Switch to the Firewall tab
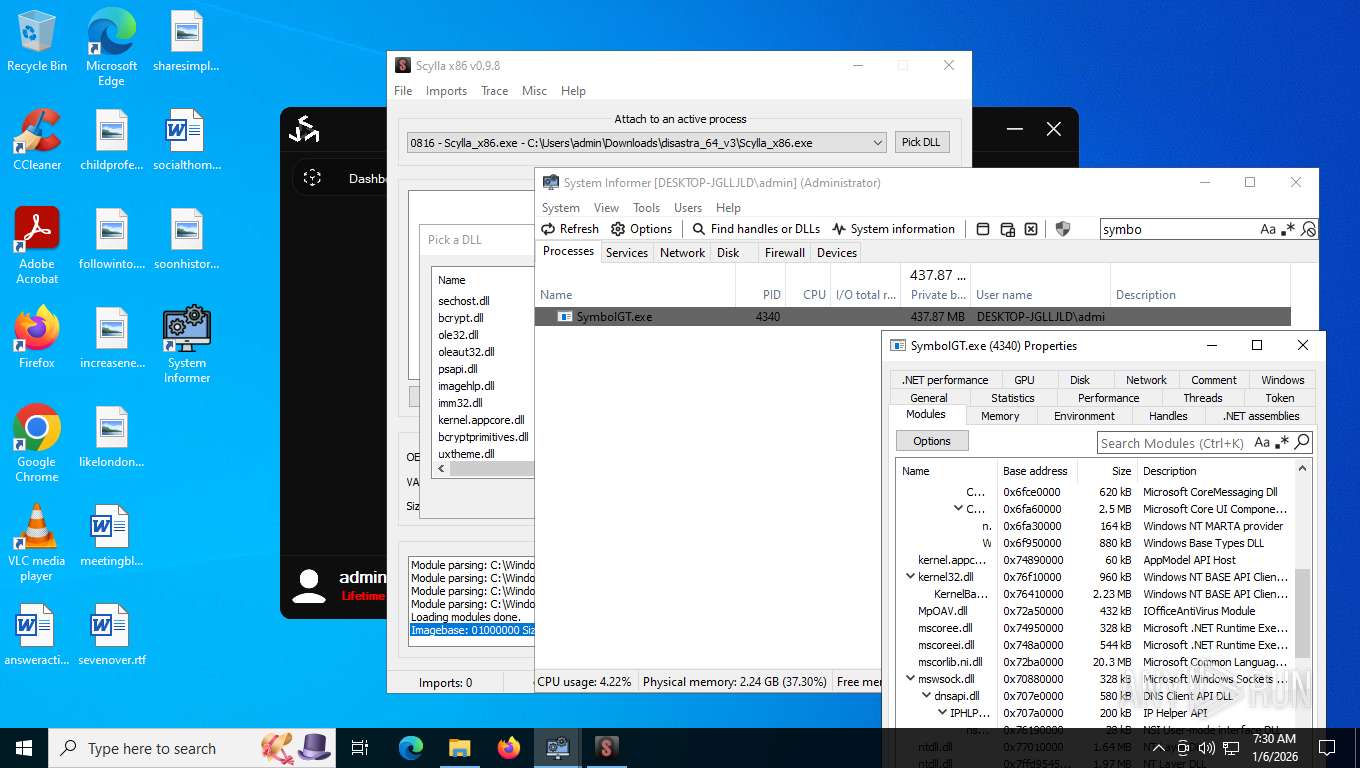 click(784, 253)
